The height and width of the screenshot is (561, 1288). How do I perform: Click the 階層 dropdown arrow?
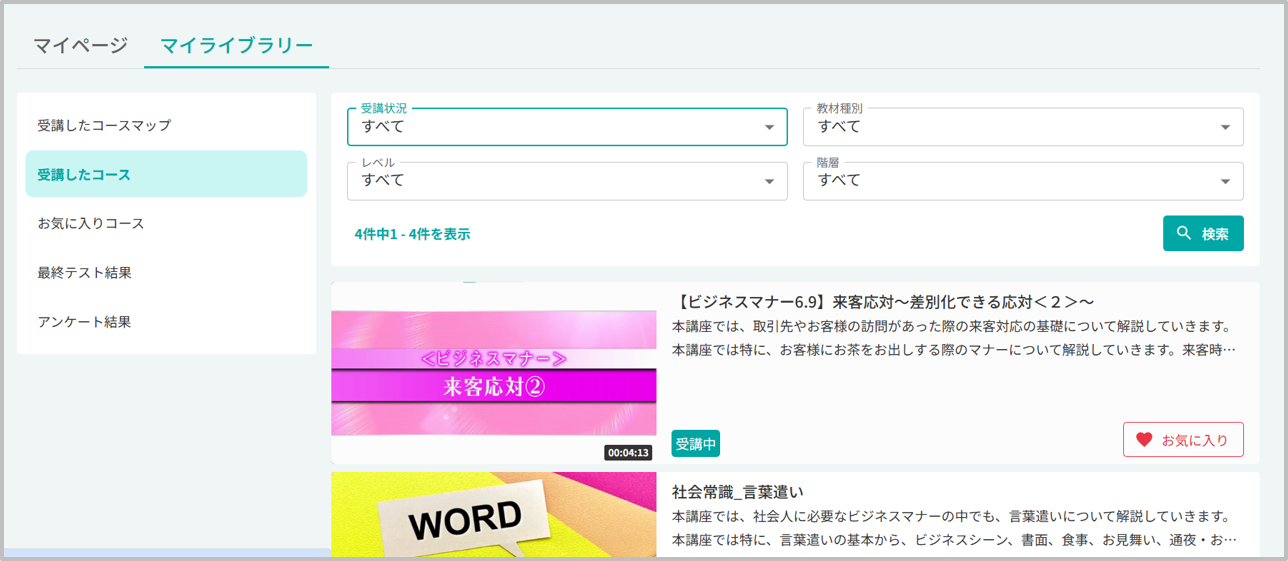point(1225,181)
